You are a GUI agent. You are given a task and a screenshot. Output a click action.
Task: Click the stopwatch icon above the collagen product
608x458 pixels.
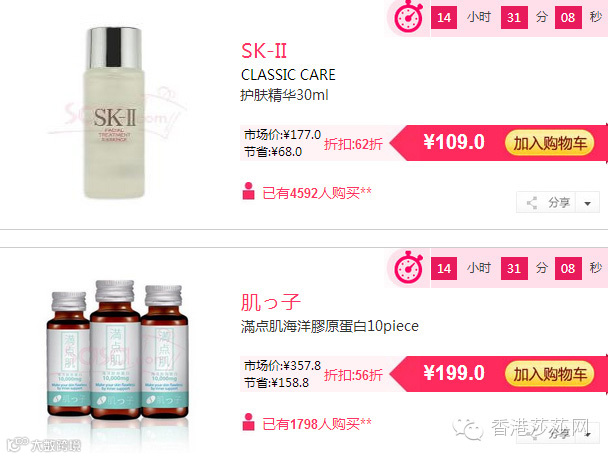pos(408,267)
